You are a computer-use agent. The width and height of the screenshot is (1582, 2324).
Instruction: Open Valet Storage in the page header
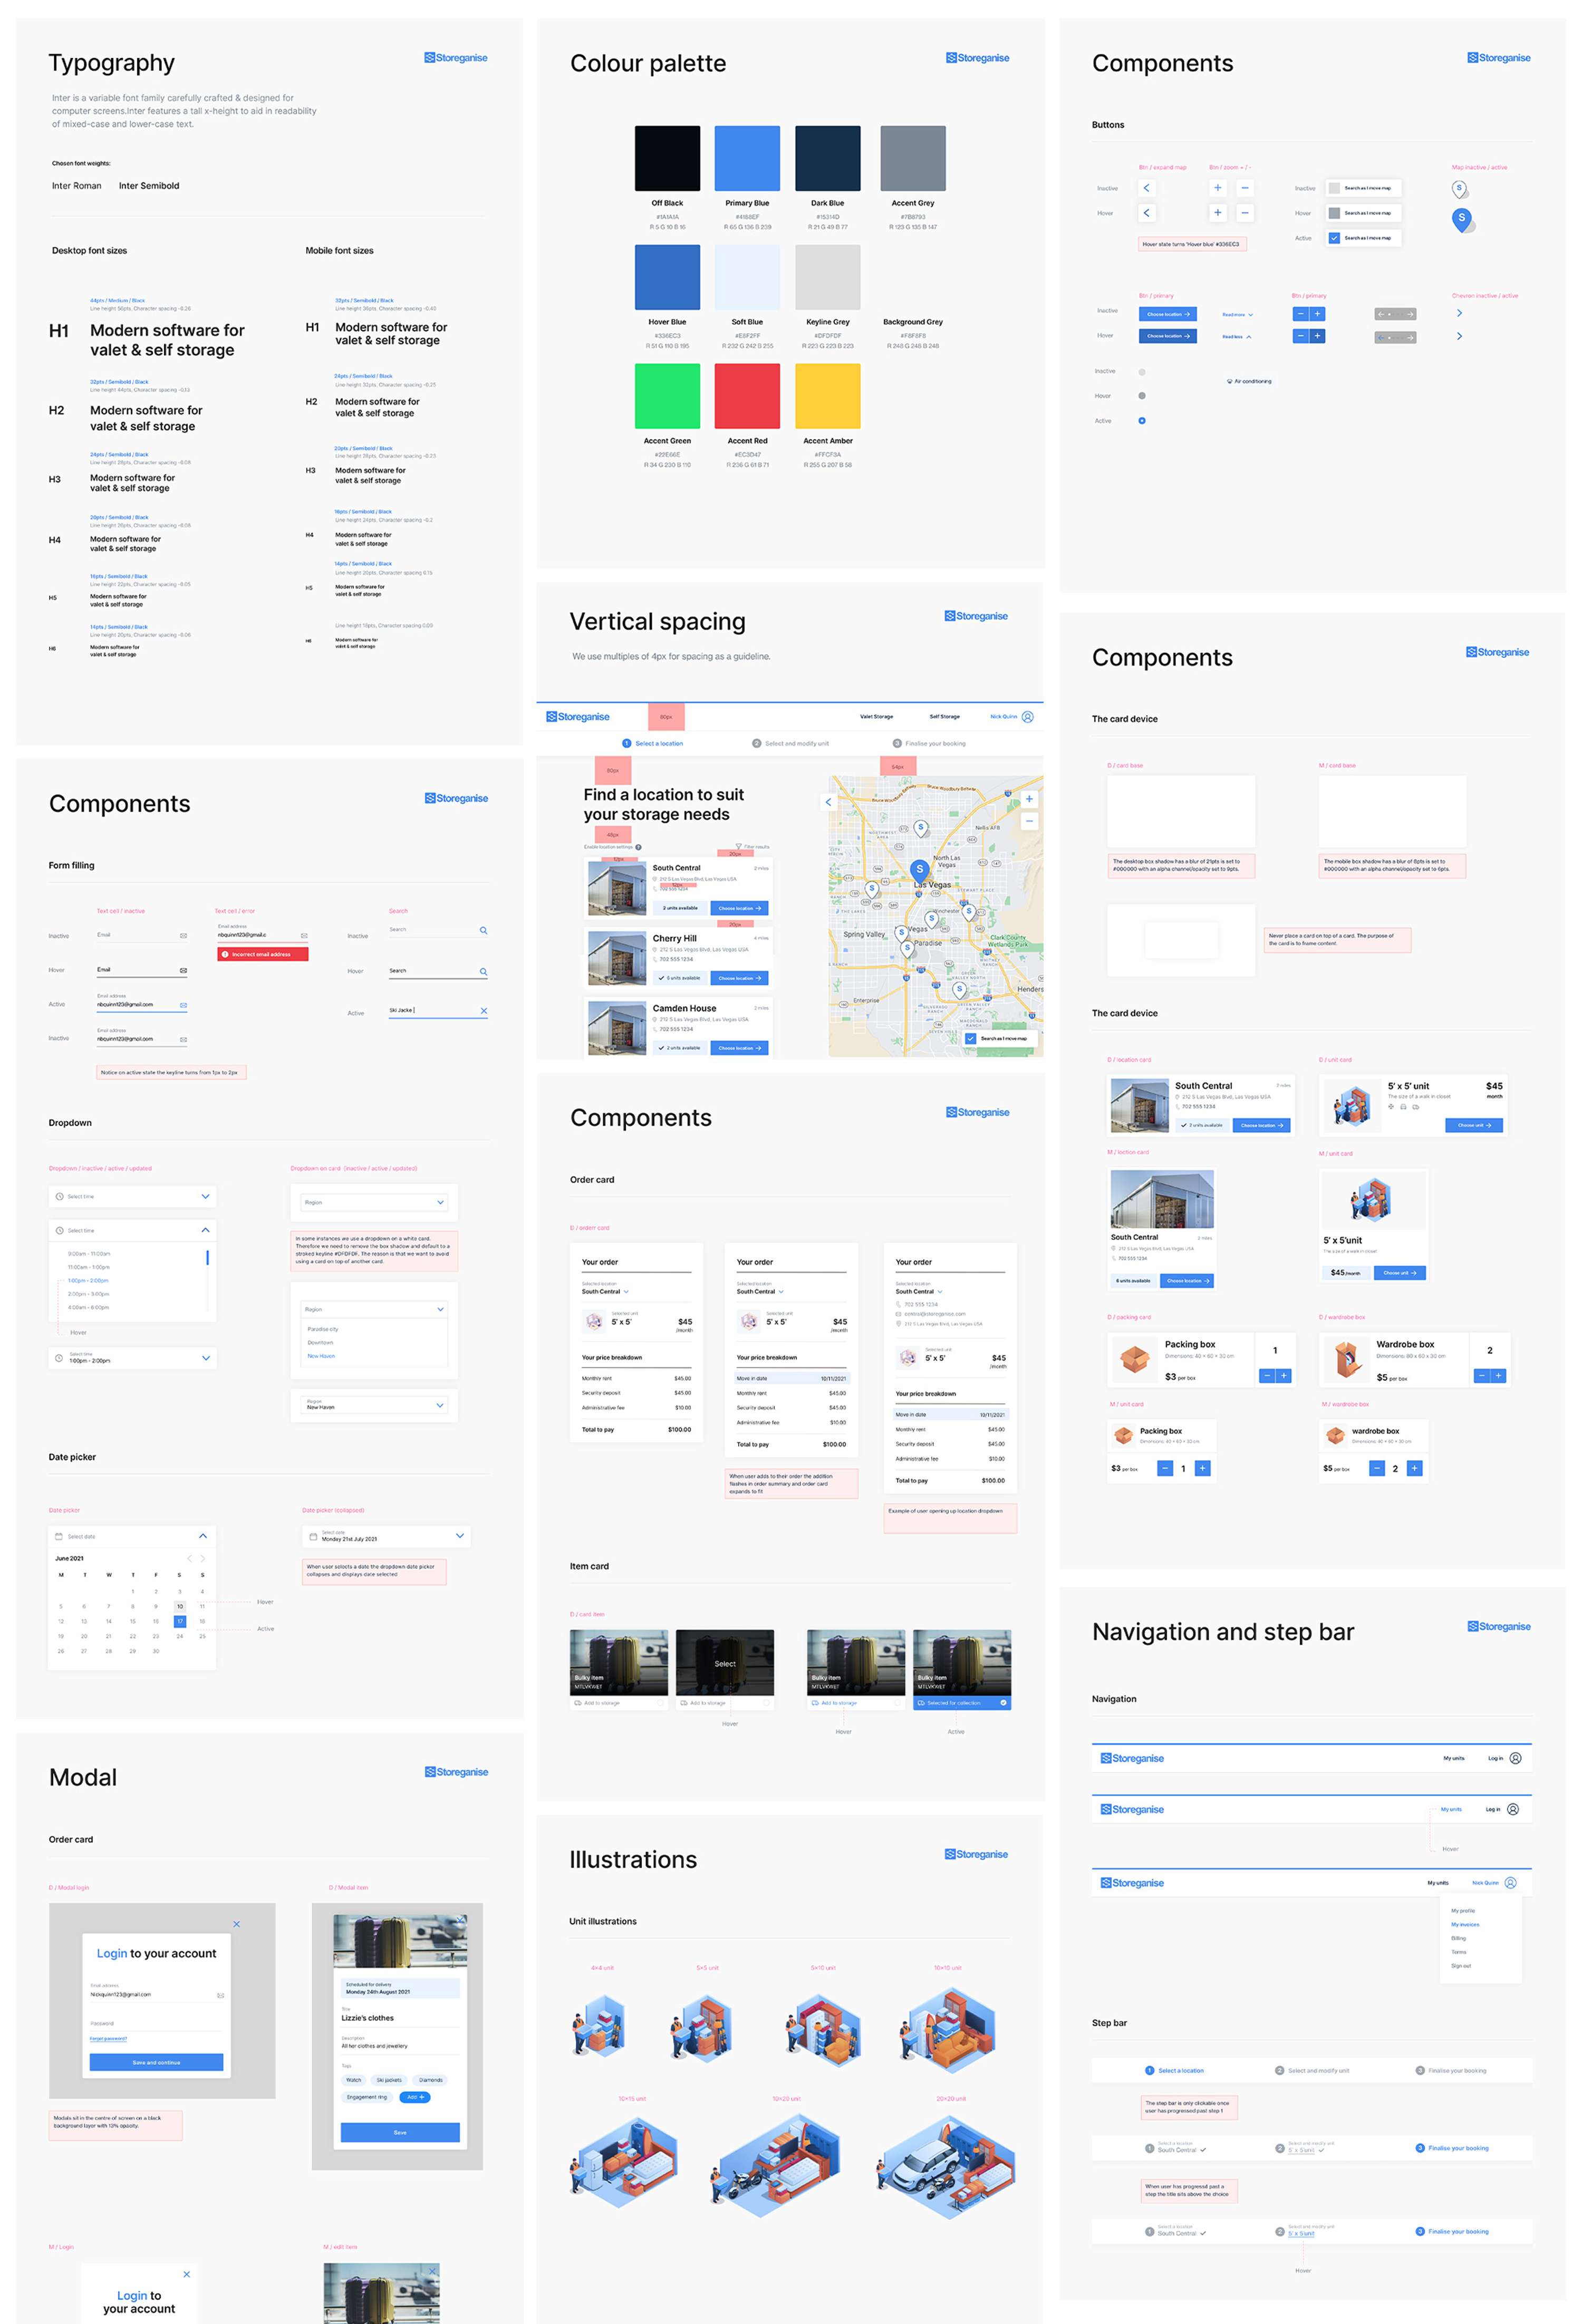point(876,717)
